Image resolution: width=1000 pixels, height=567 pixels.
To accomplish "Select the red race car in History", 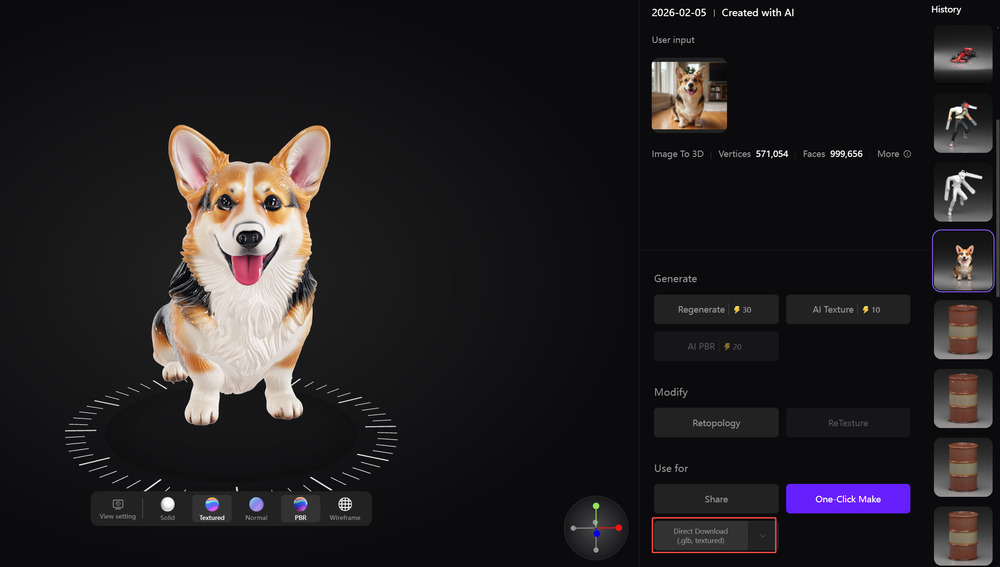I will click(963, 54).
